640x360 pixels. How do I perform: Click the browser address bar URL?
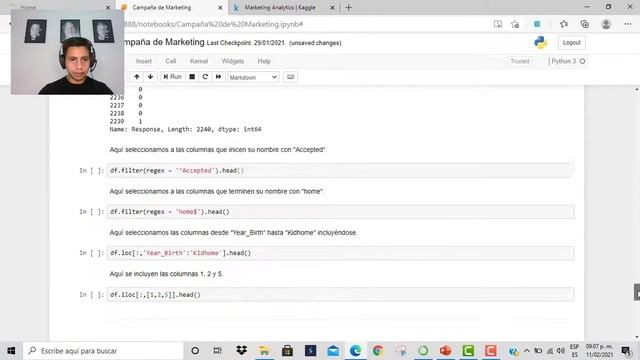coord(213,24)
